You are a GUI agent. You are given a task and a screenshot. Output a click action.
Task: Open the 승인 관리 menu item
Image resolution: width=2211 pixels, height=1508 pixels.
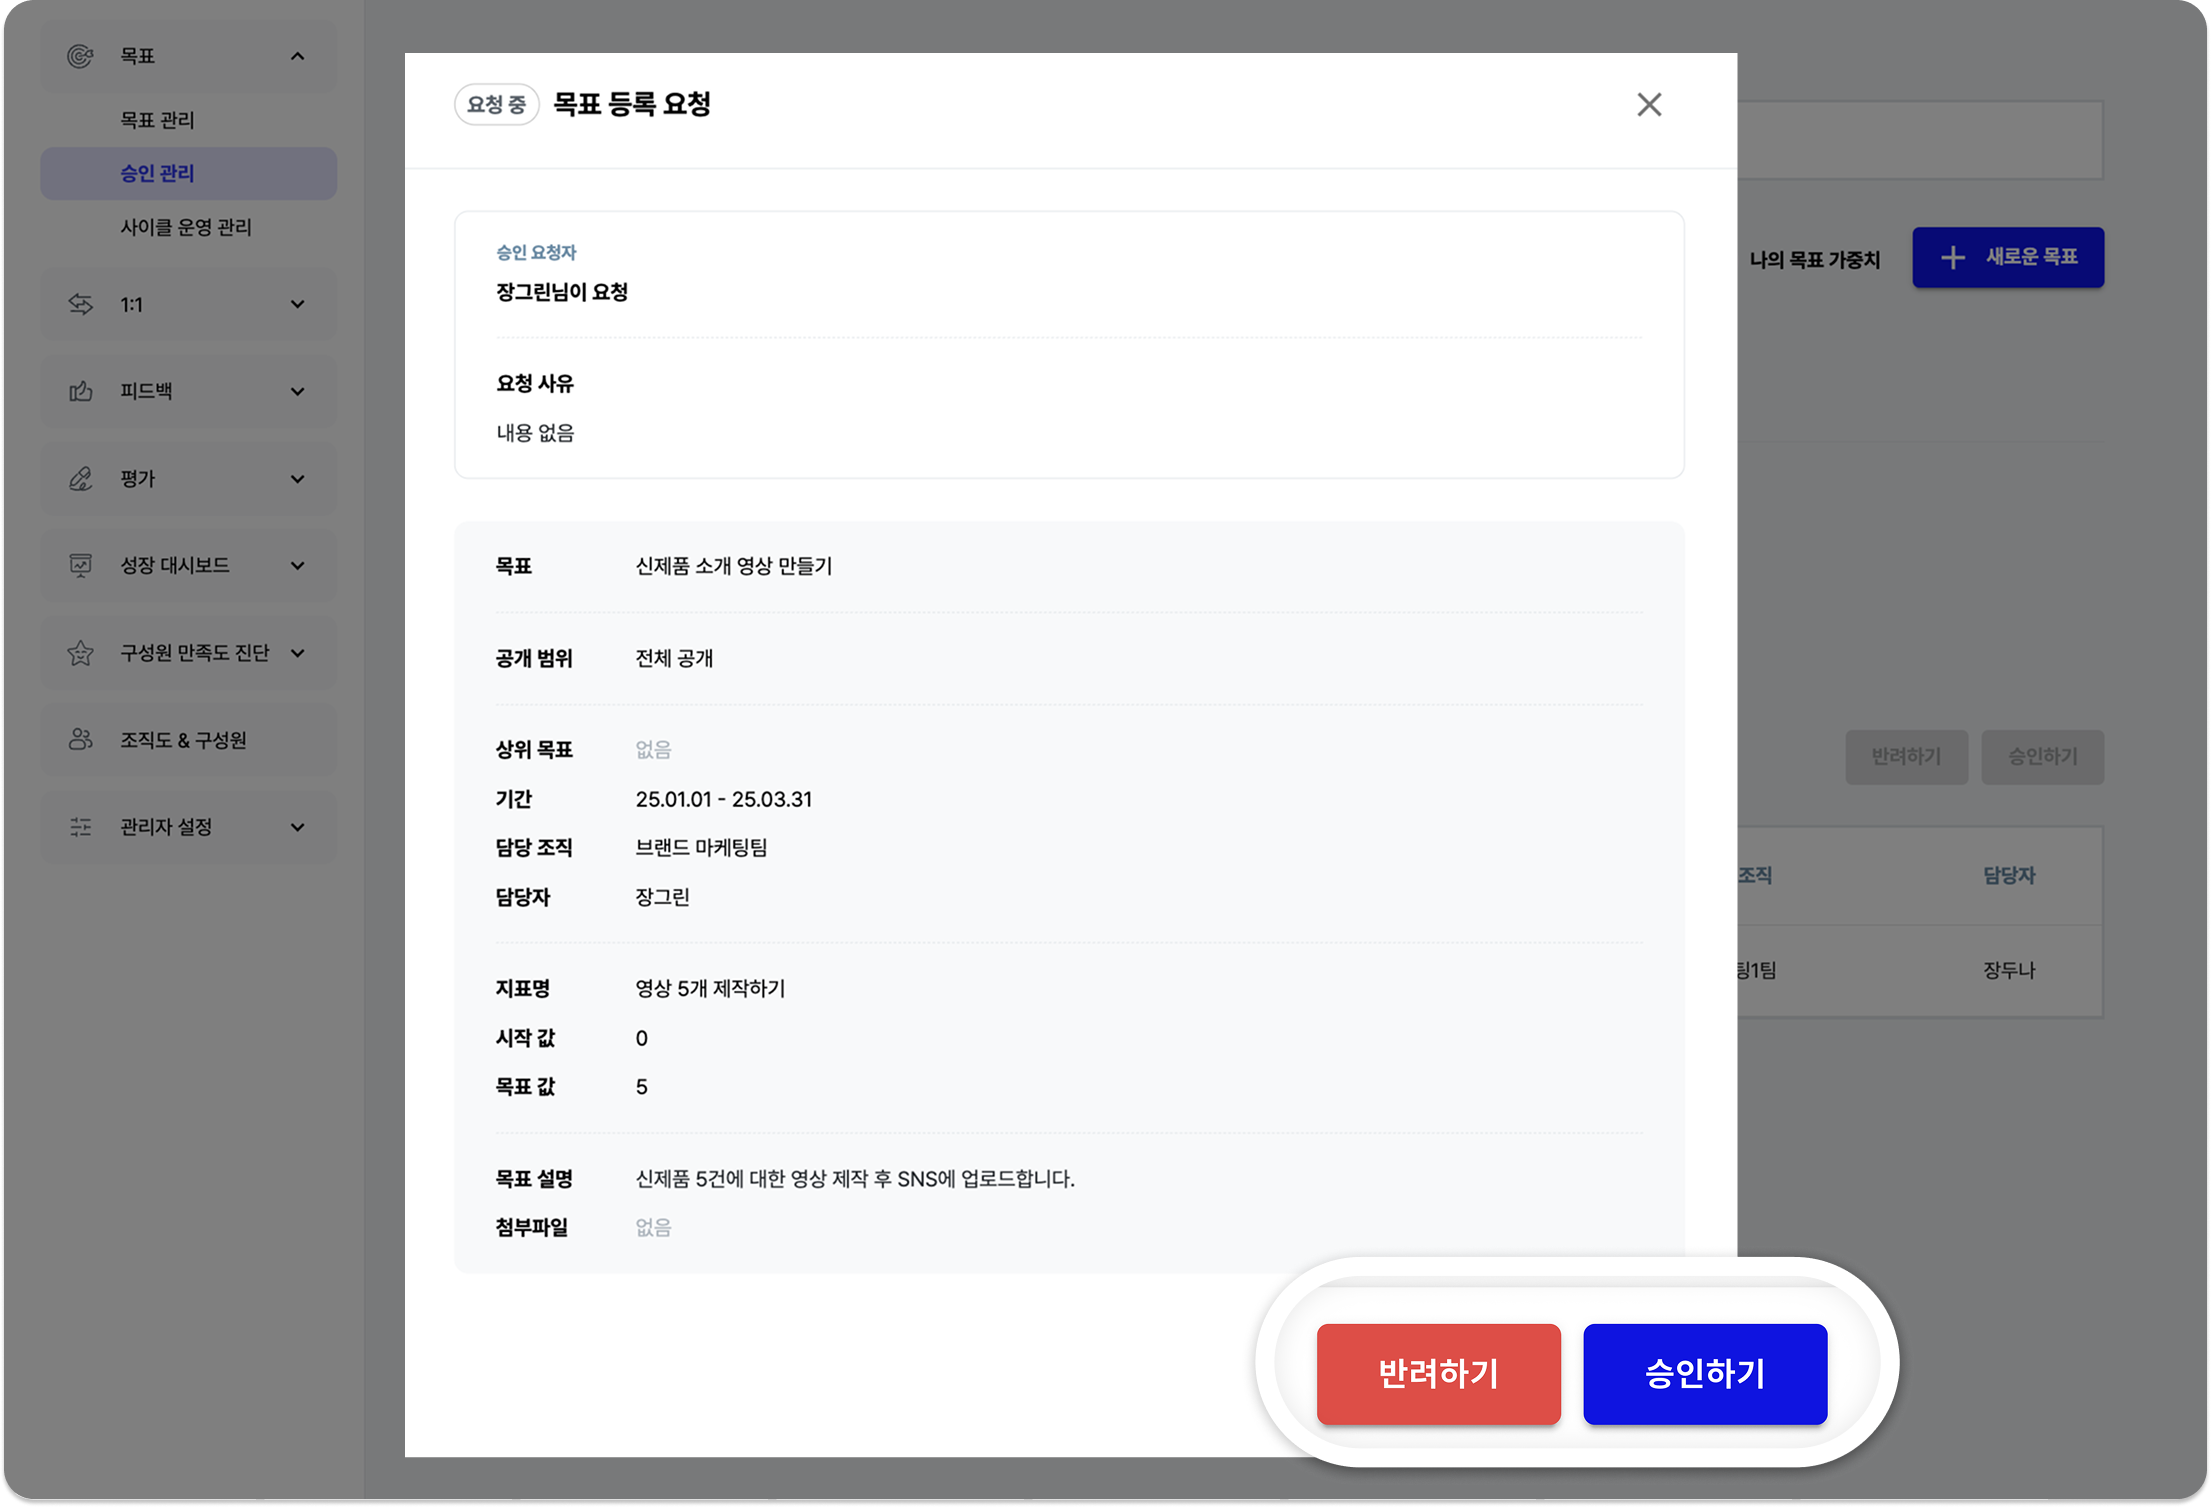point(155,173)
